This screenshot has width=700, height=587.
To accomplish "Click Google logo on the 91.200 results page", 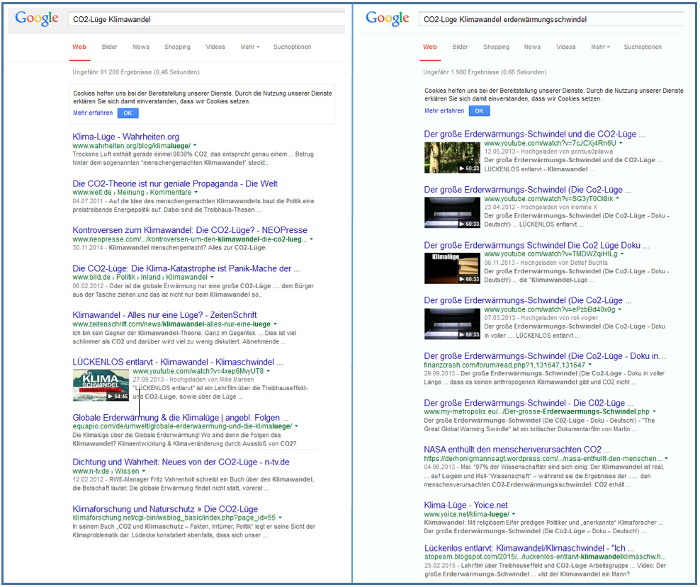I will pyautogui.click(x=36, y=19).
